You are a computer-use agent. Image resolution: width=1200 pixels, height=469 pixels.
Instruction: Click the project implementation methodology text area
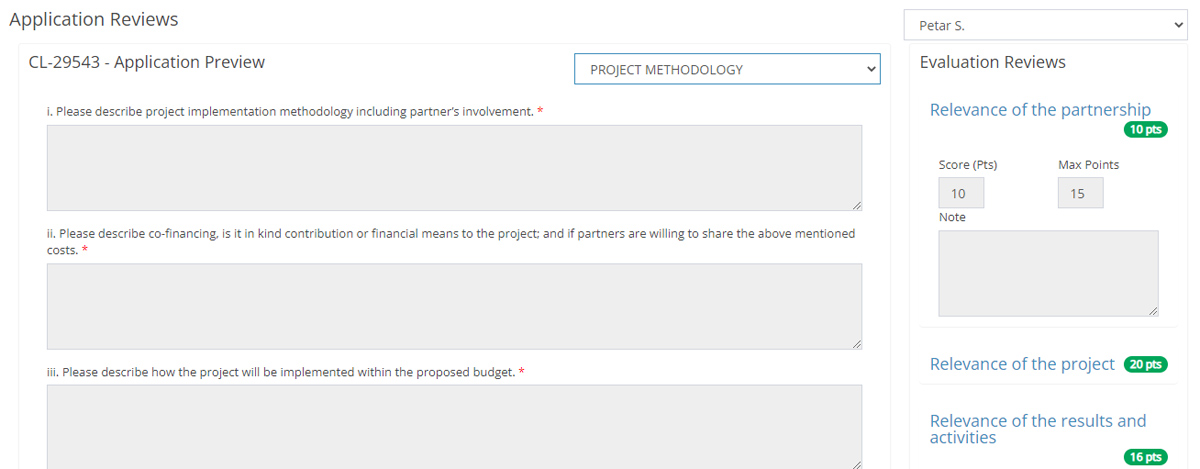pyautogui.click(x=454, y=167)
